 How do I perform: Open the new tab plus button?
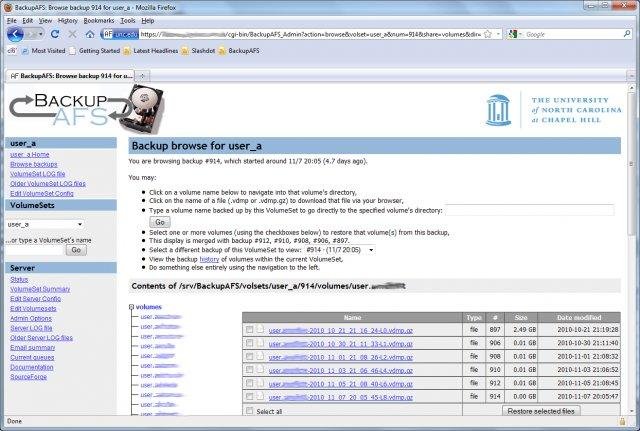point(142,76)
